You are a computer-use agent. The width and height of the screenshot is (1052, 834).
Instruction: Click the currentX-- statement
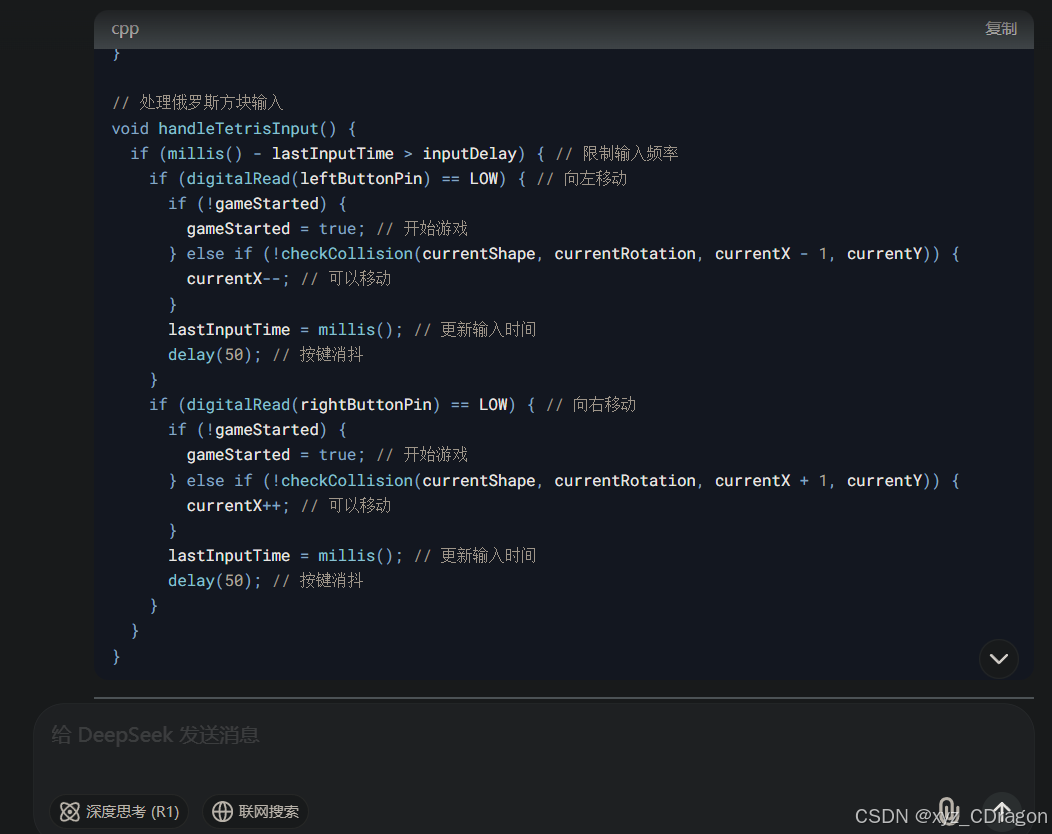click(238, 278)
